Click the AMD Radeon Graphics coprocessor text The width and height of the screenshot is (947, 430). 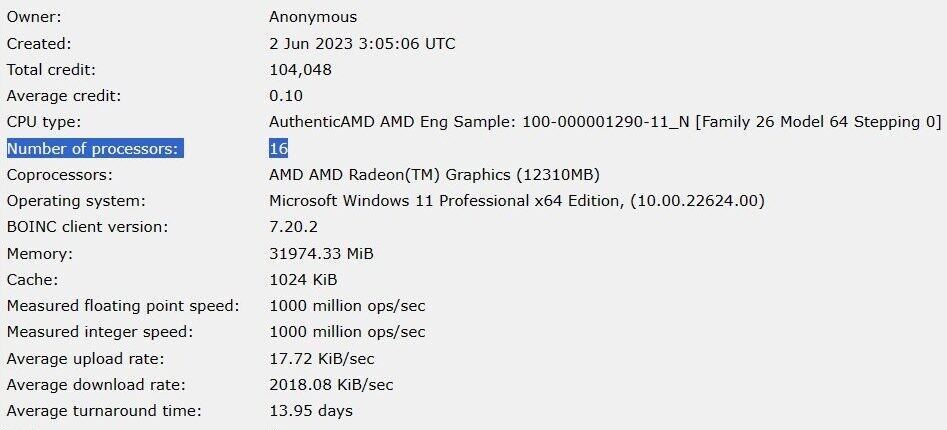(434, 174)
